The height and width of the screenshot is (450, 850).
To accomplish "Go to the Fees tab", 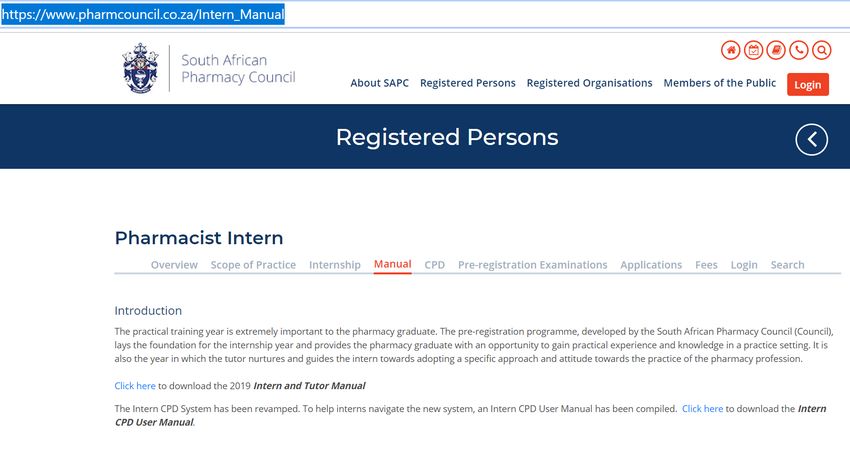I will [x=706, y=265].
